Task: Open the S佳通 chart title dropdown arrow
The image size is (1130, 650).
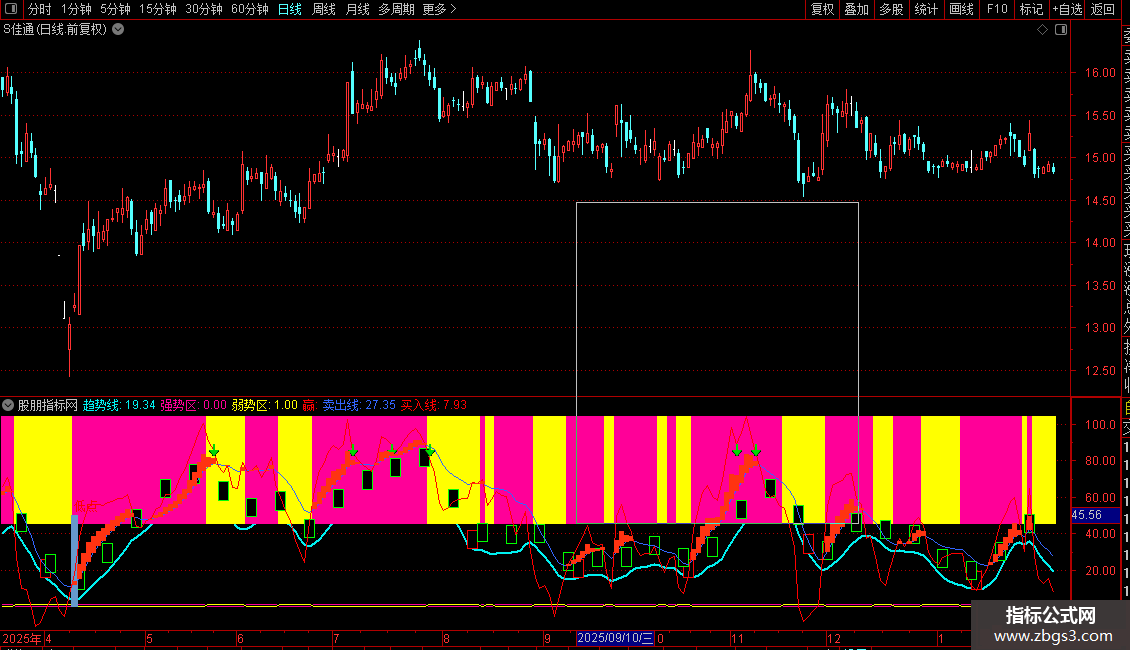Action: click(118, 30)
